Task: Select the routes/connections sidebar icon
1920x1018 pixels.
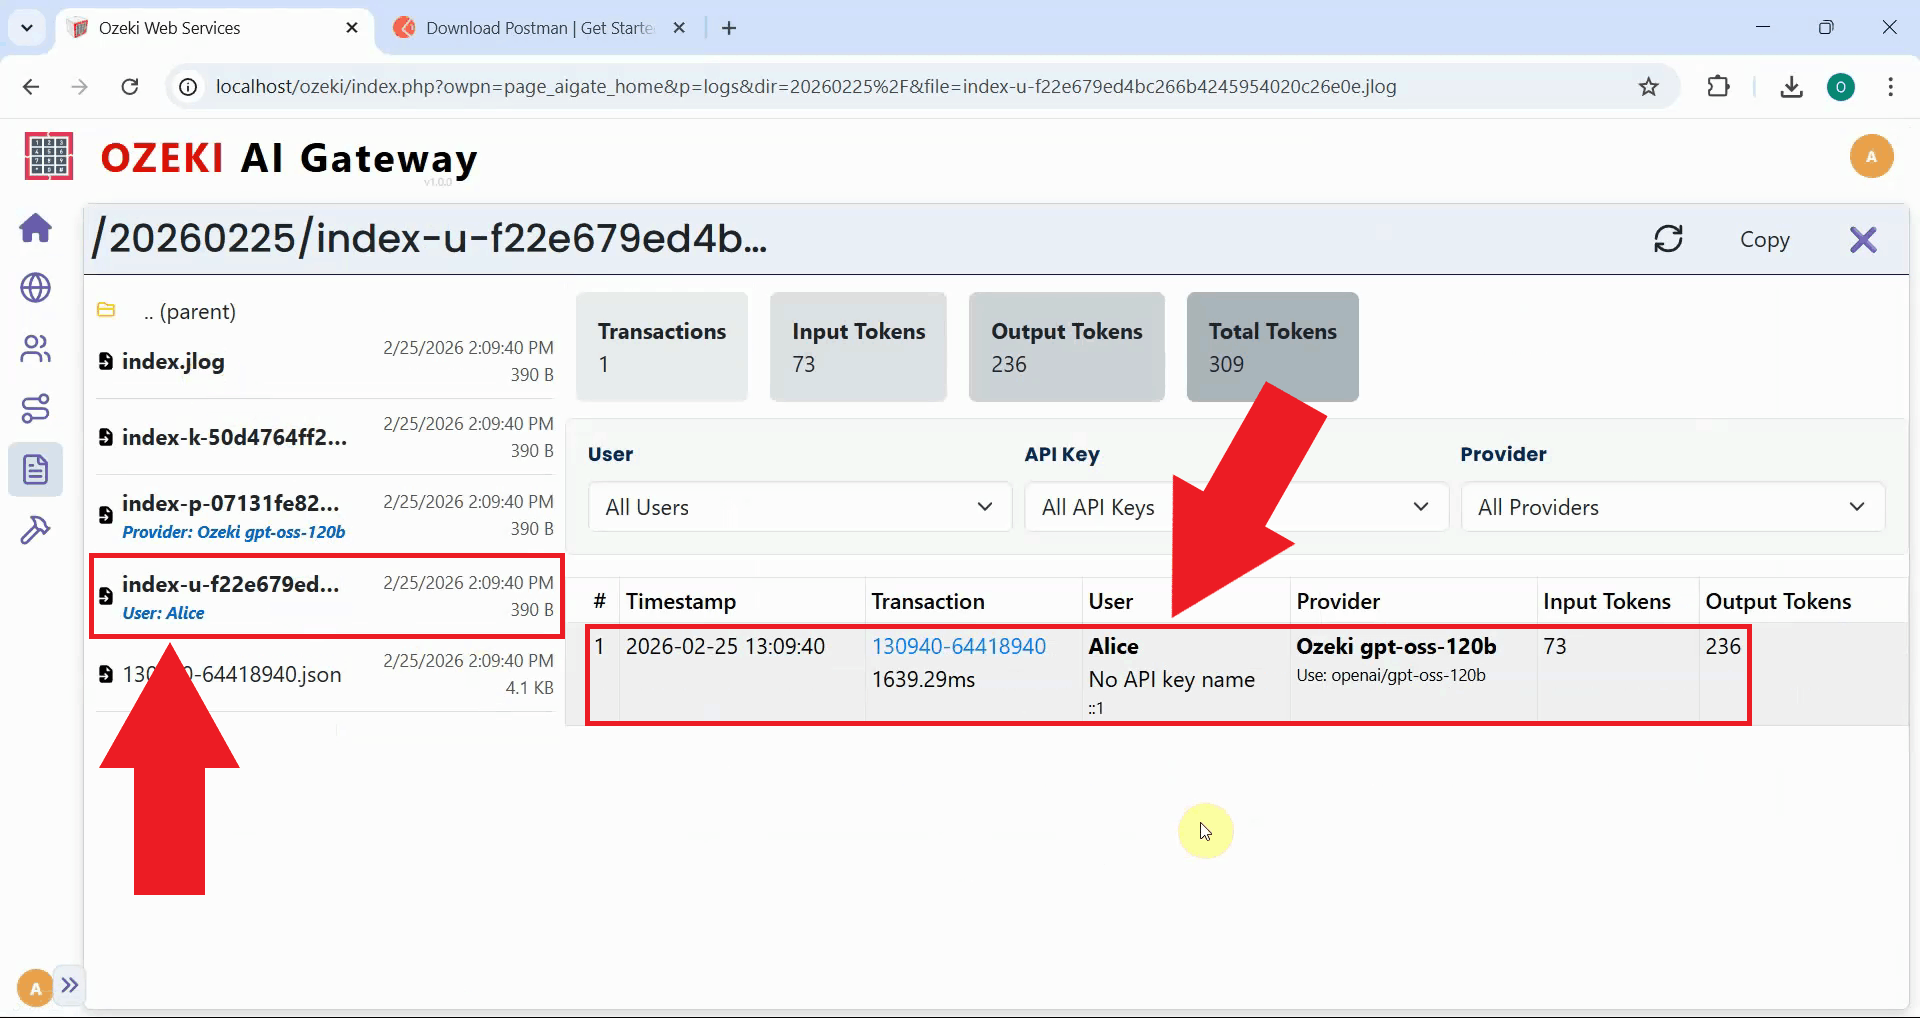Action: point(36,408)
